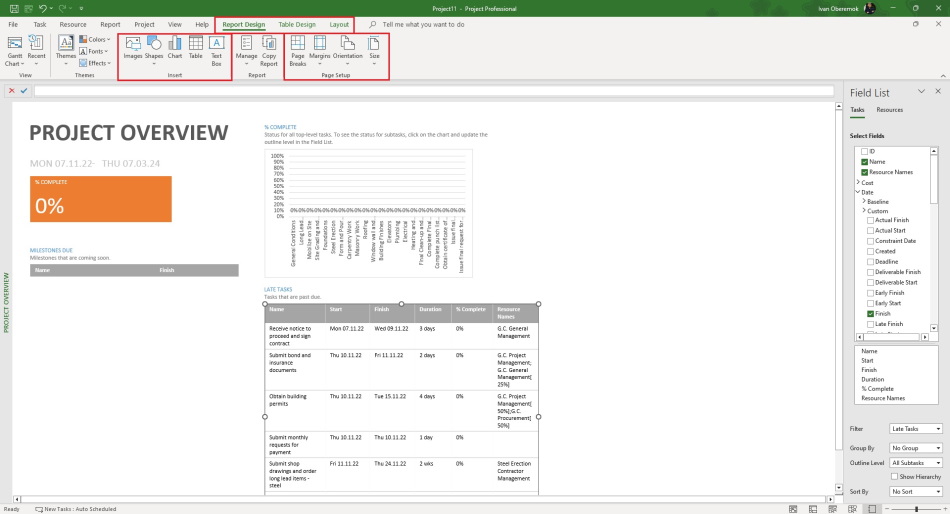Open the Gantt Chart view button

[x=15, y=52]
